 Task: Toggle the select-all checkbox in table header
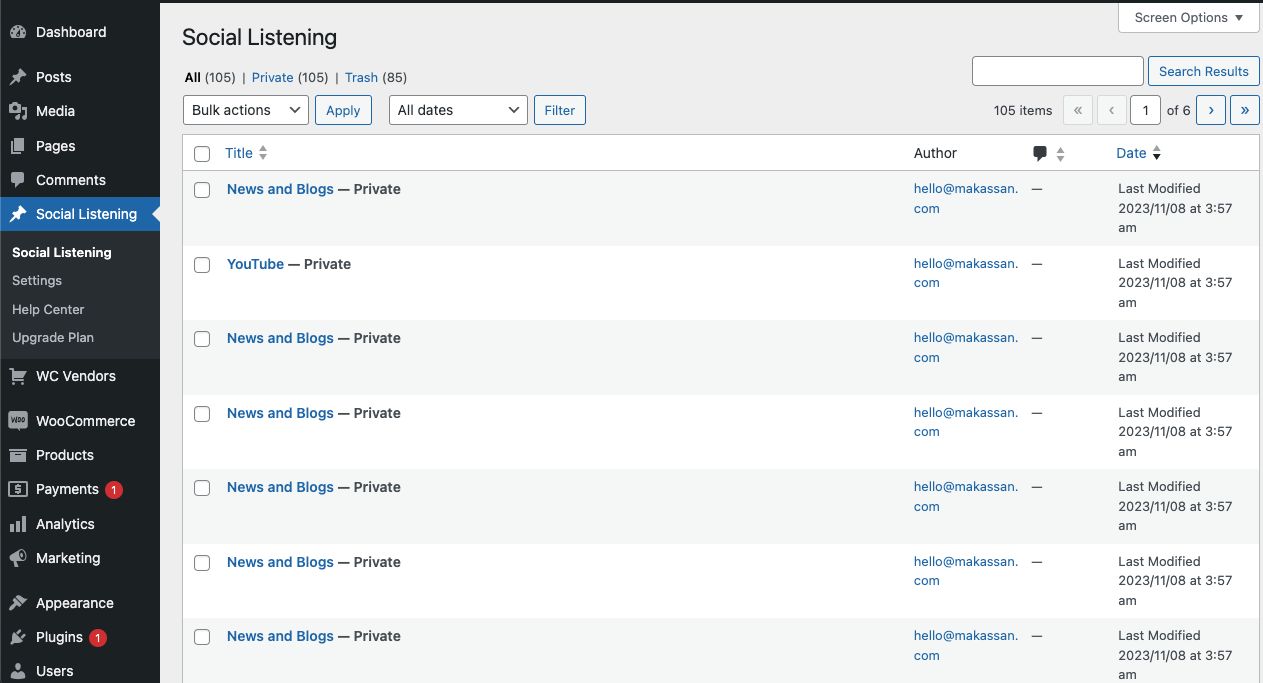pos(202,154)
